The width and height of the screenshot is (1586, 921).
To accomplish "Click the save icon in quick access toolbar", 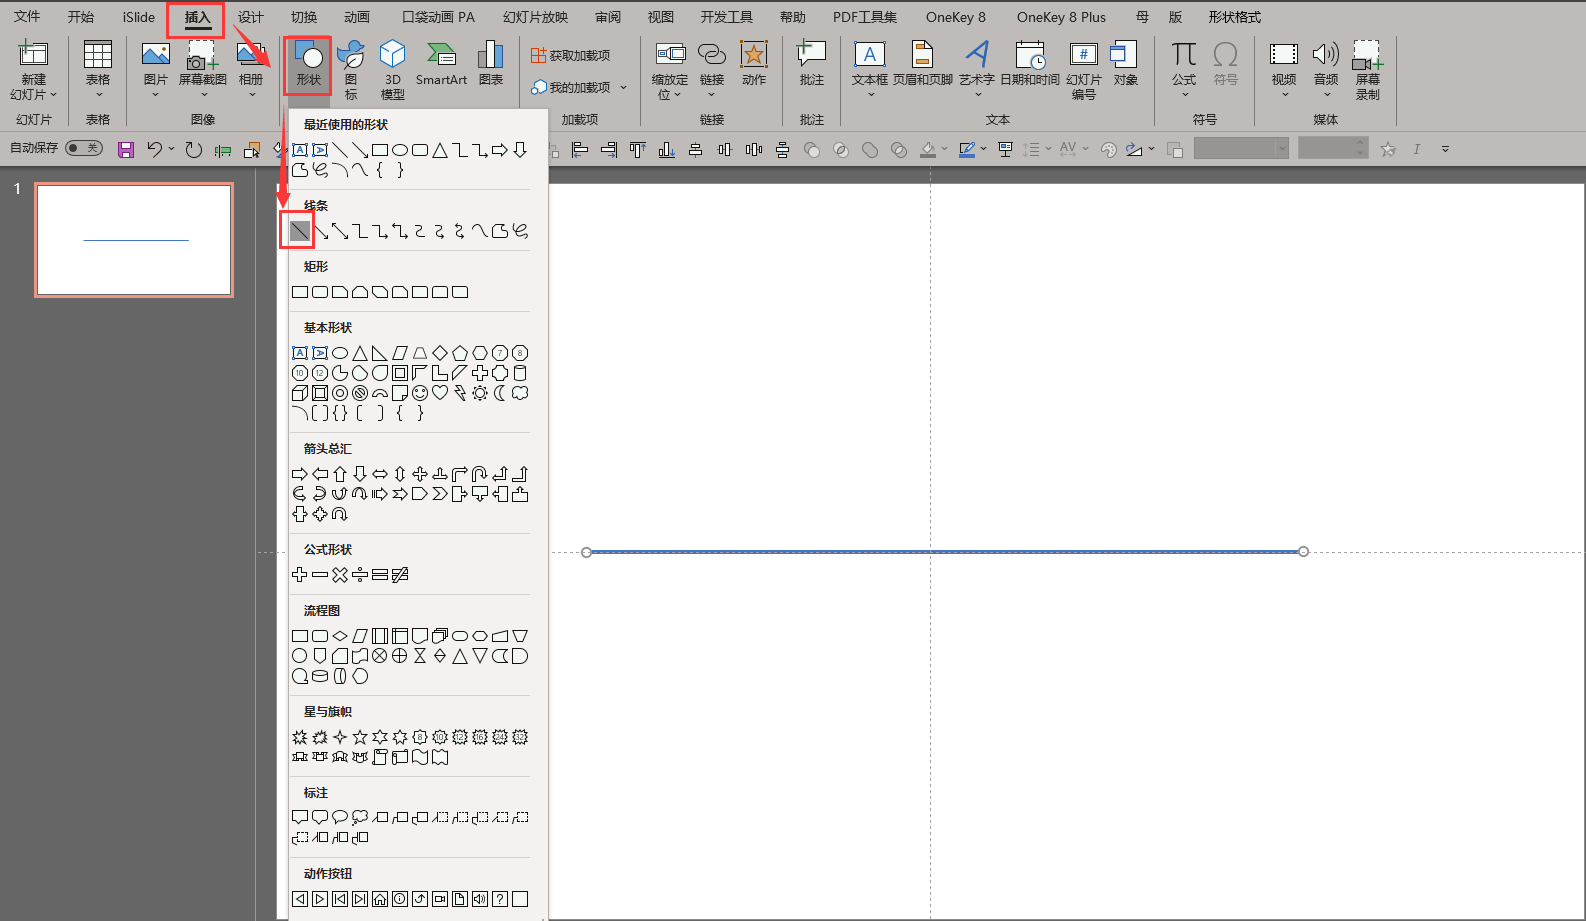I will [x=126, y=150].
